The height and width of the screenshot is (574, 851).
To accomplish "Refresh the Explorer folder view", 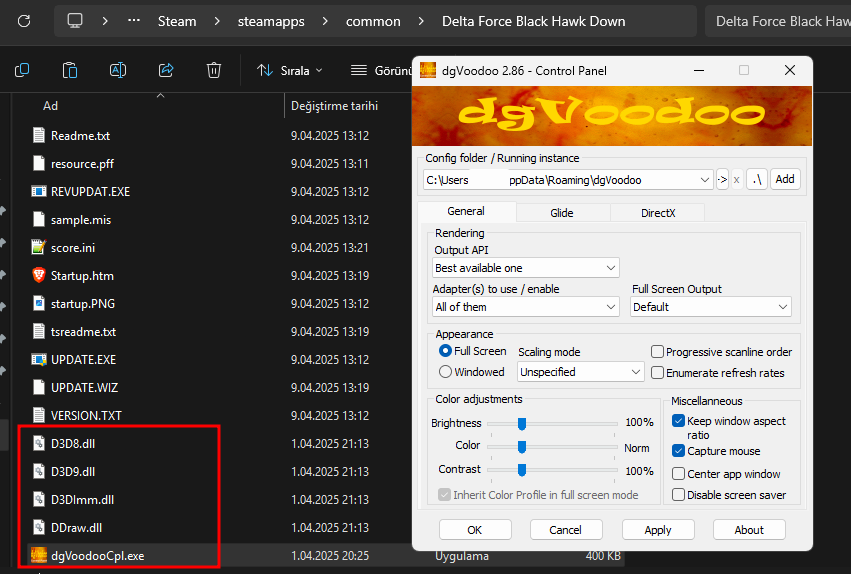I will 24,21.
